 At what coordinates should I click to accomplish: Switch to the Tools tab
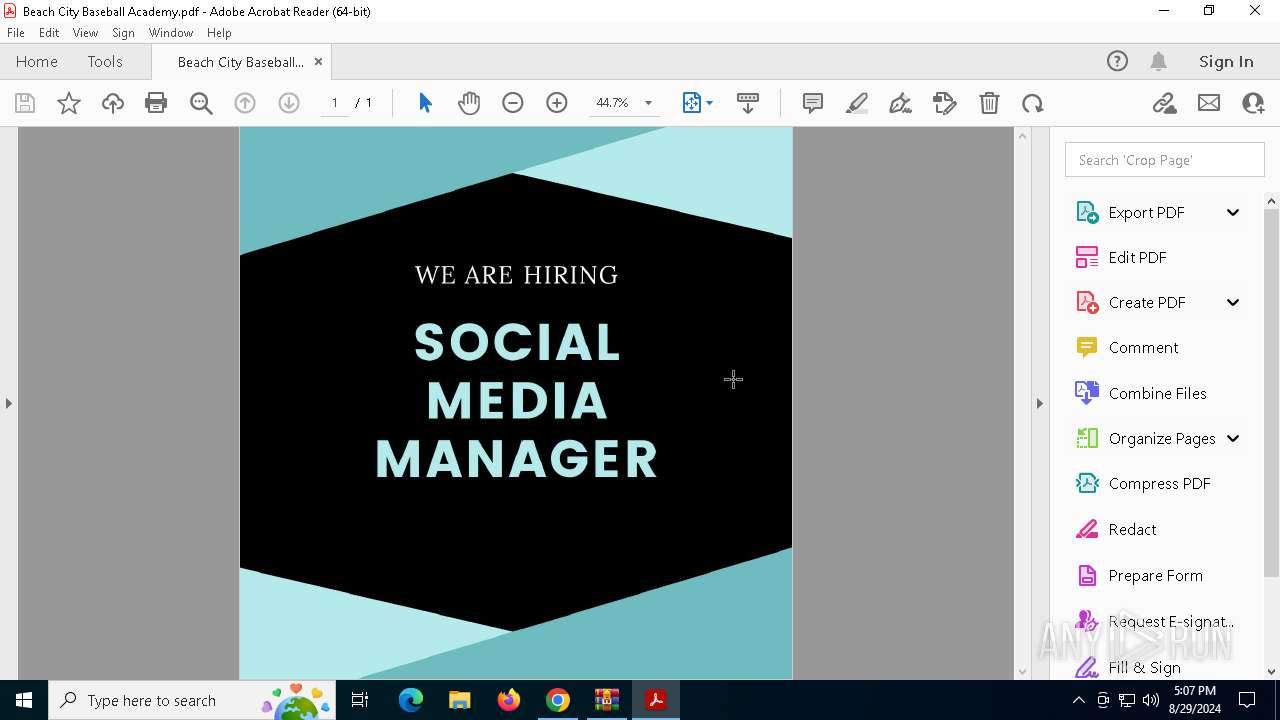[105, 61]
